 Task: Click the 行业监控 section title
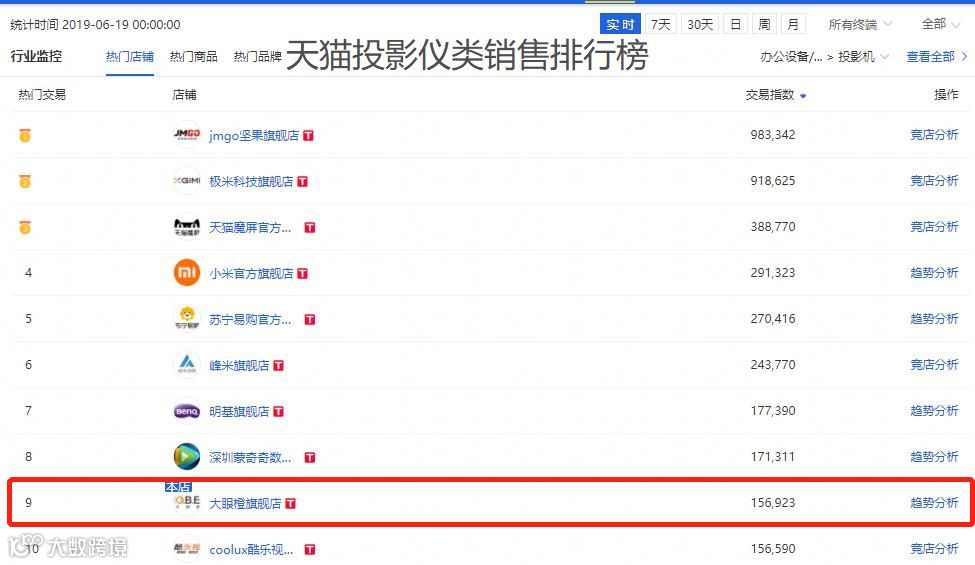[36, 57]
